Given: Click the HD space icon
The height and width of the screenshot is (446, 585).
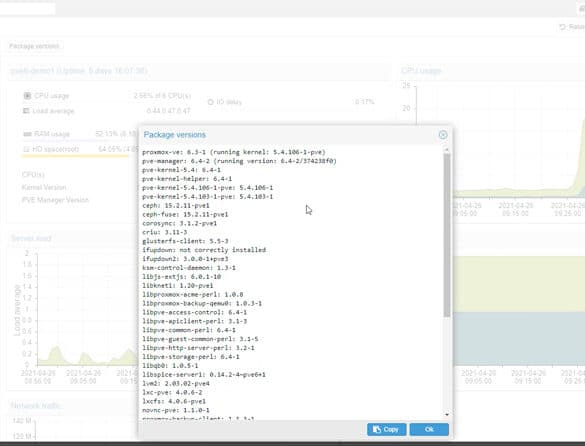Looking at the screenshot, I should click(x=26, y=149).
